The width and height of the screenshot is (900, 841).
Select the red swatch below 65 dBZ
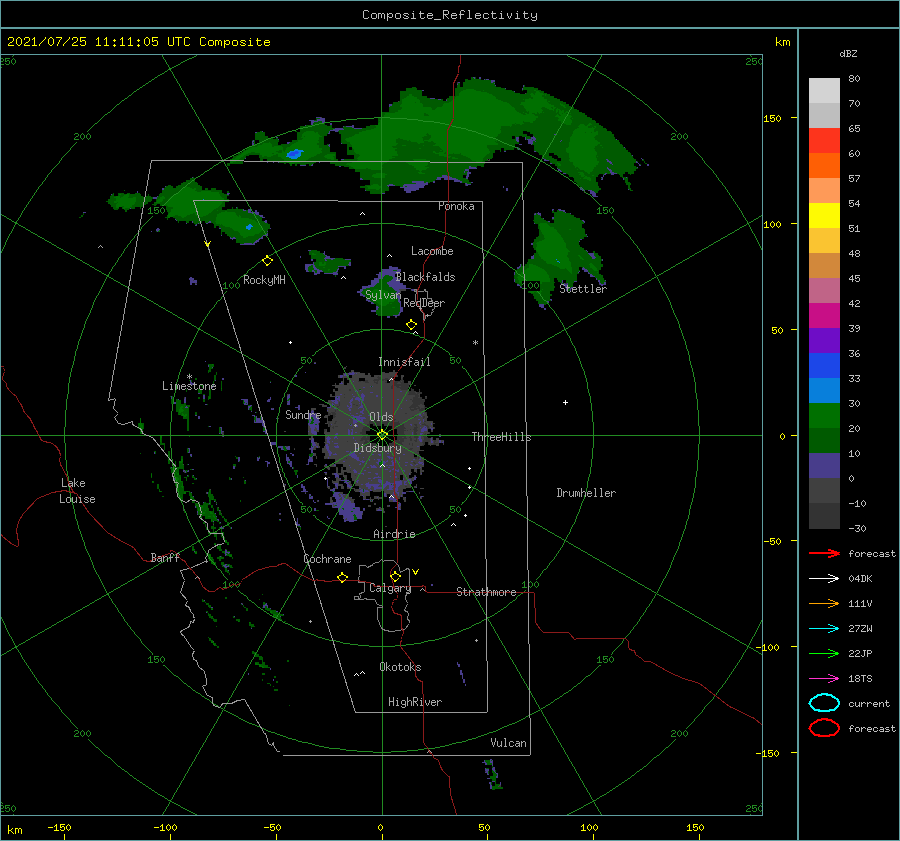(824, 140)
